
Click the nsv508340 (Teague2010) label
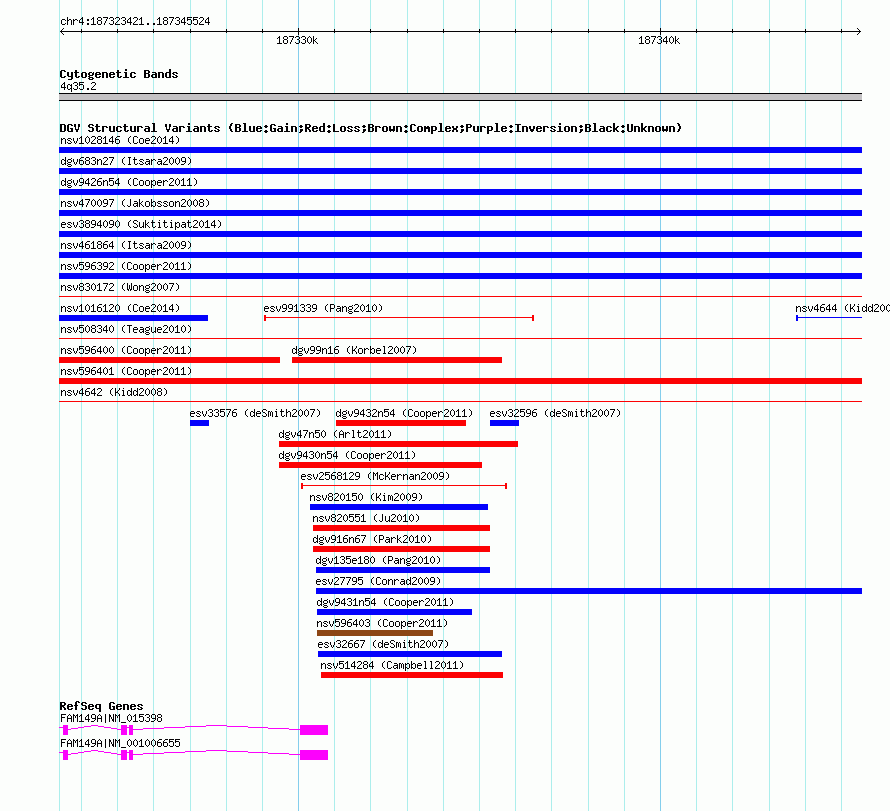click(x=126, y=329)
